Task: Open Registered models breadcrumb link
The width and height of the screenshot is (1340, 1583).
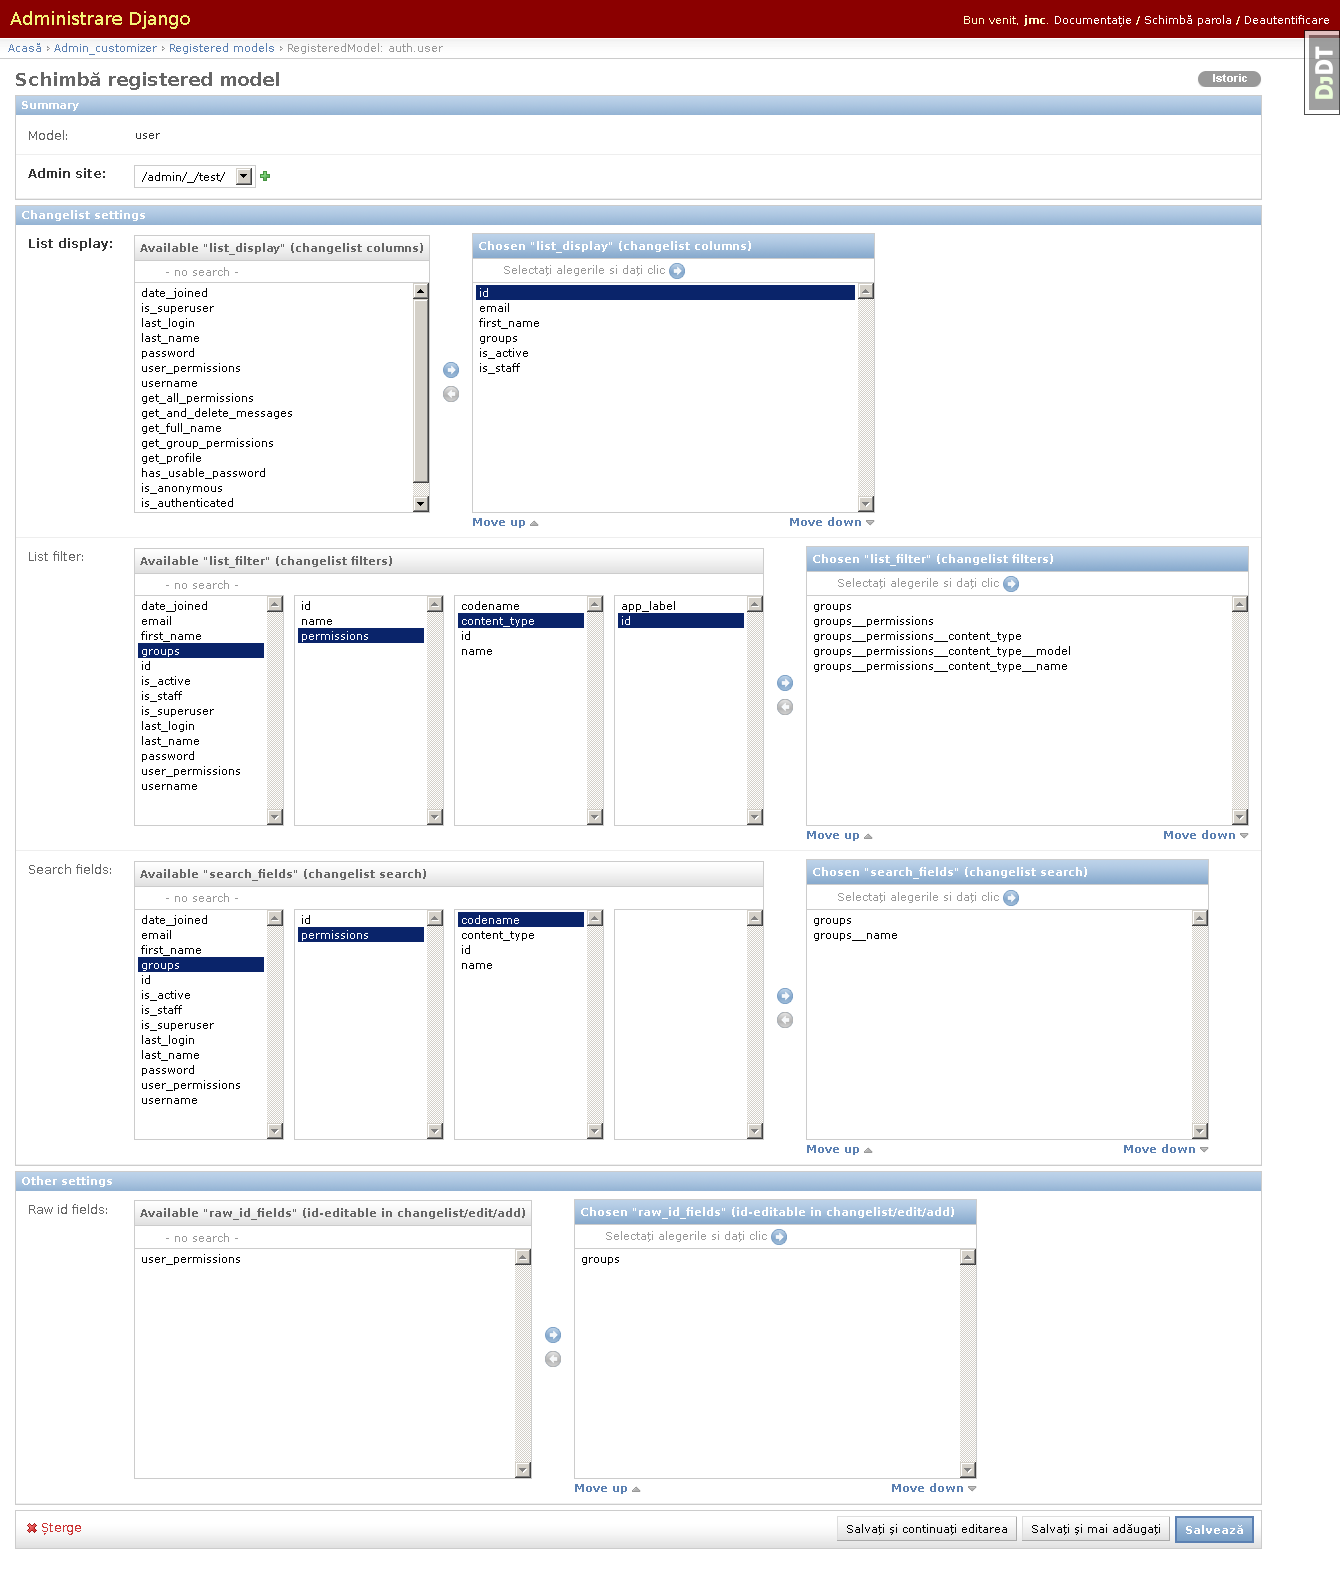Action: pos(222,48)
